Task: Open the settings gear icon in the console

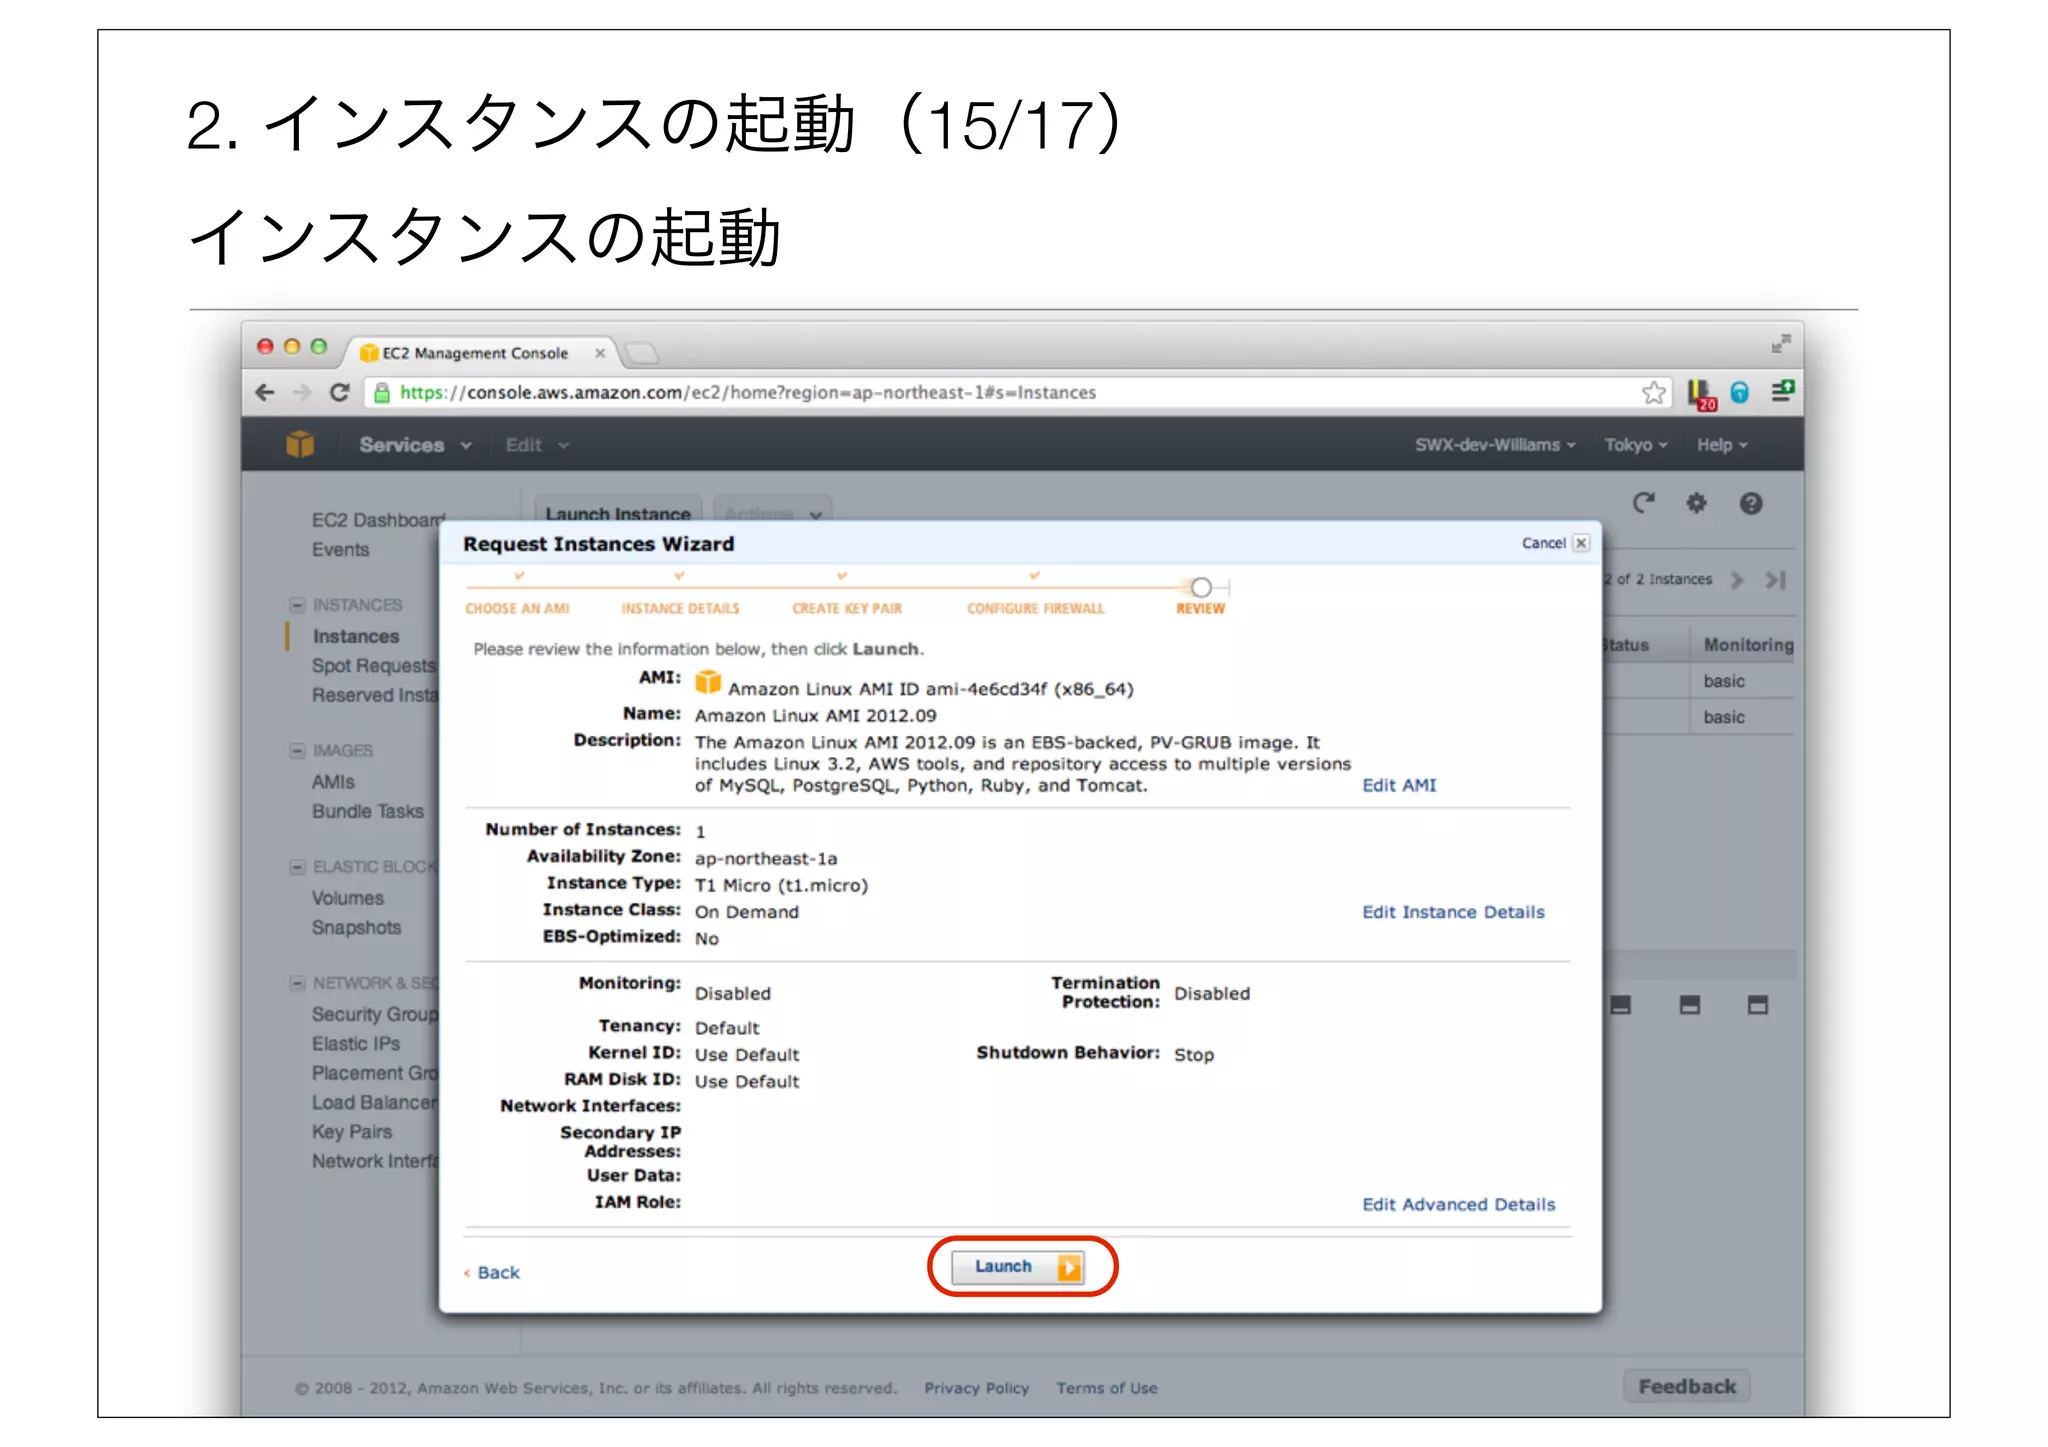Action: 1696,503
